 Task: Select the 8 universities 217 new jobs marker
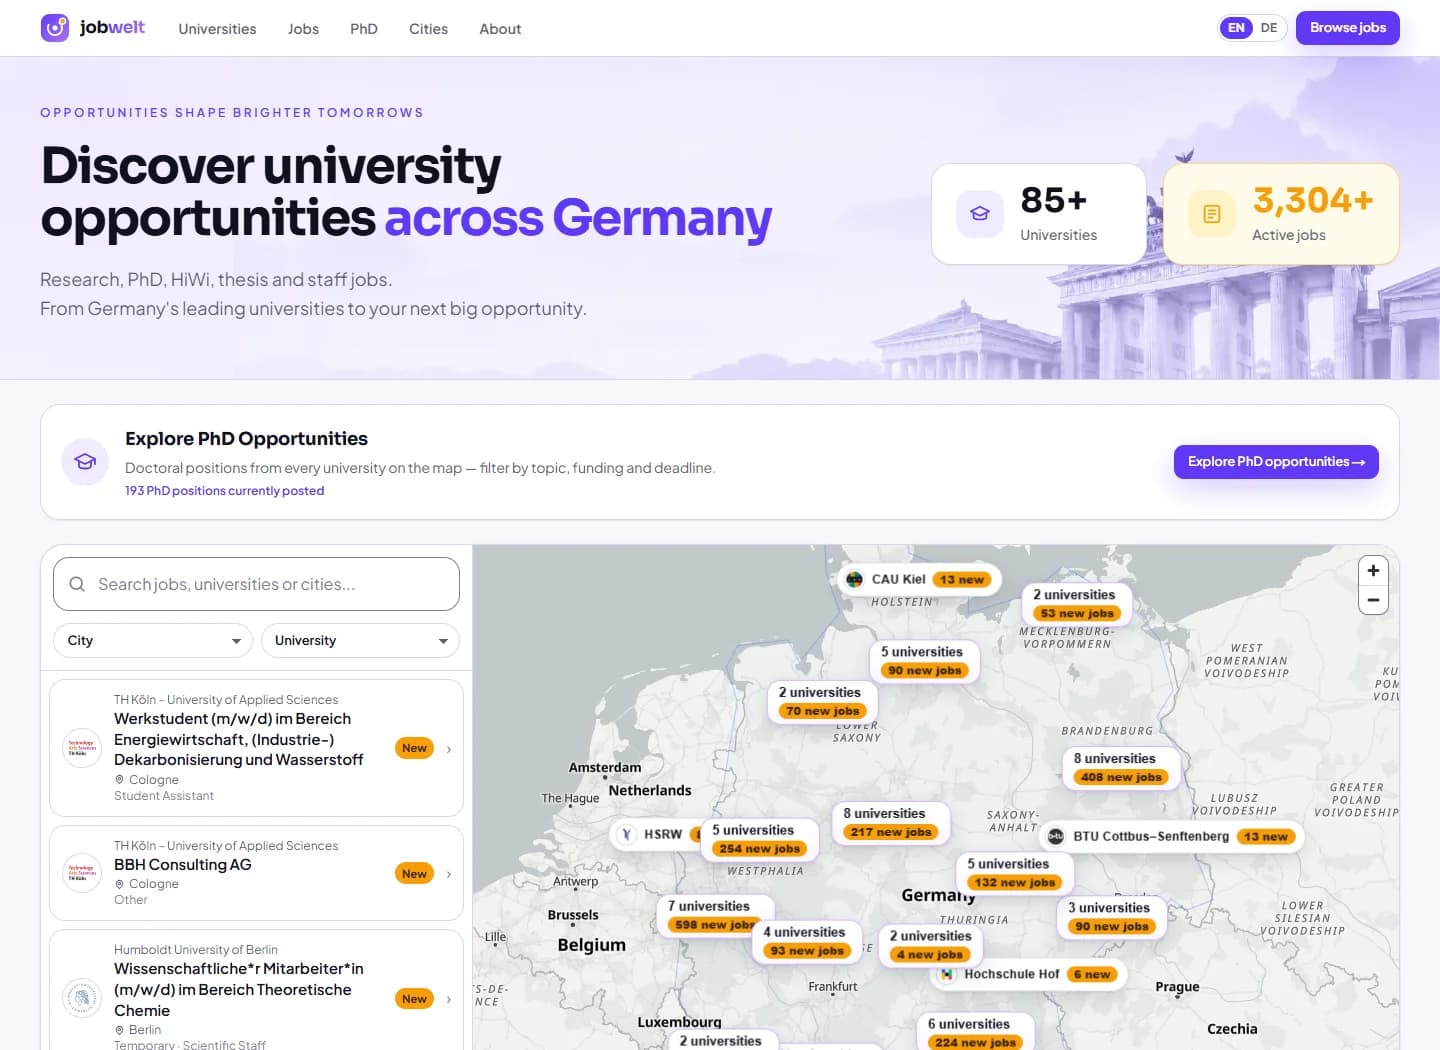[x=891, y=823]
